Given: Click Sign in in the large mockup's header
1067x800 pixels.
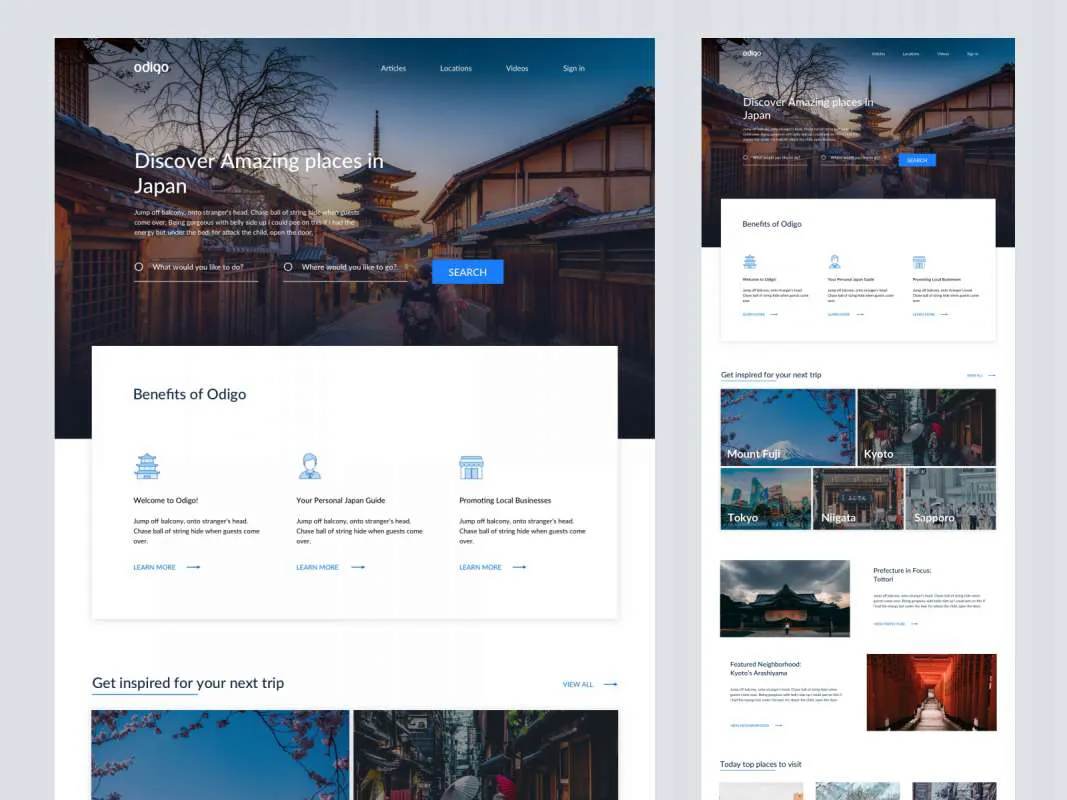Looking at the screenshot, I should (x=573, y=69).
